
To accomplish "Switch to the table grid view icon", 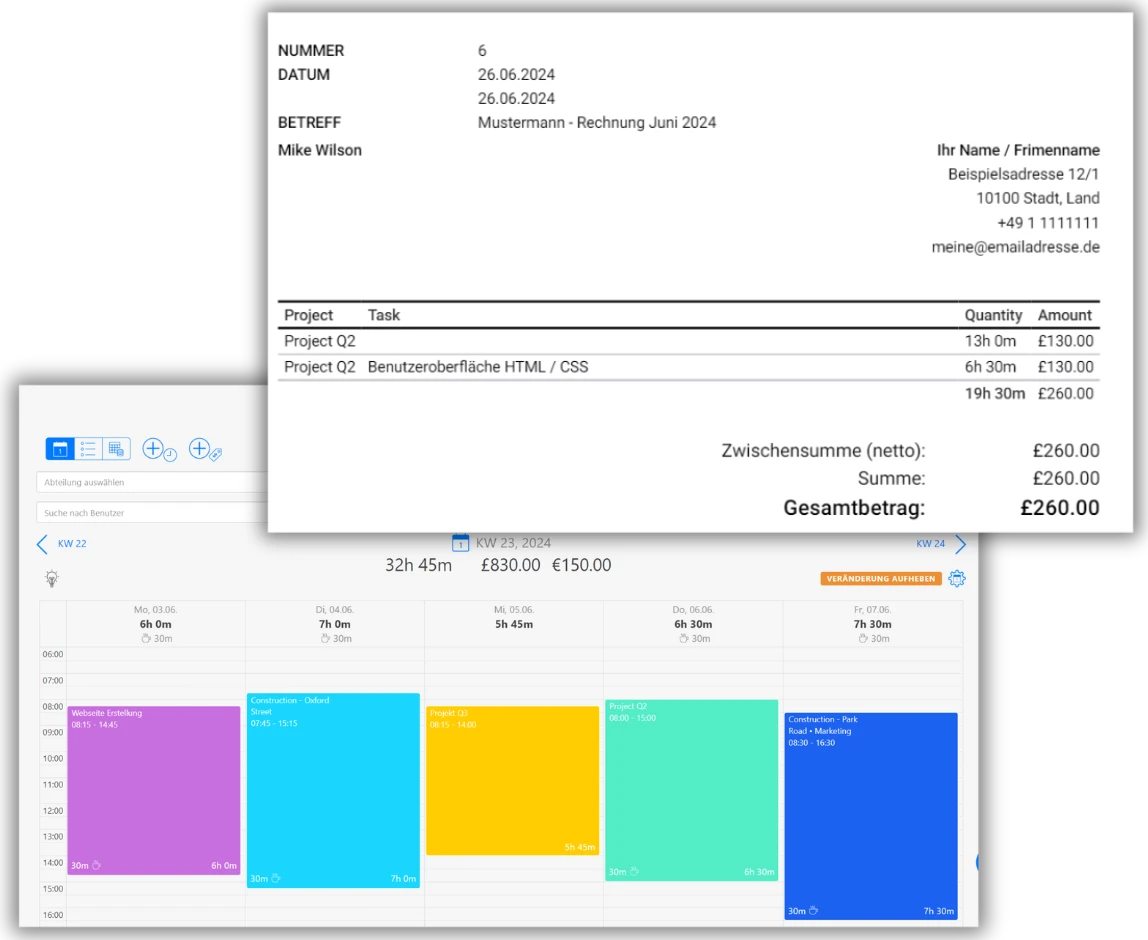I will [116, 449].
